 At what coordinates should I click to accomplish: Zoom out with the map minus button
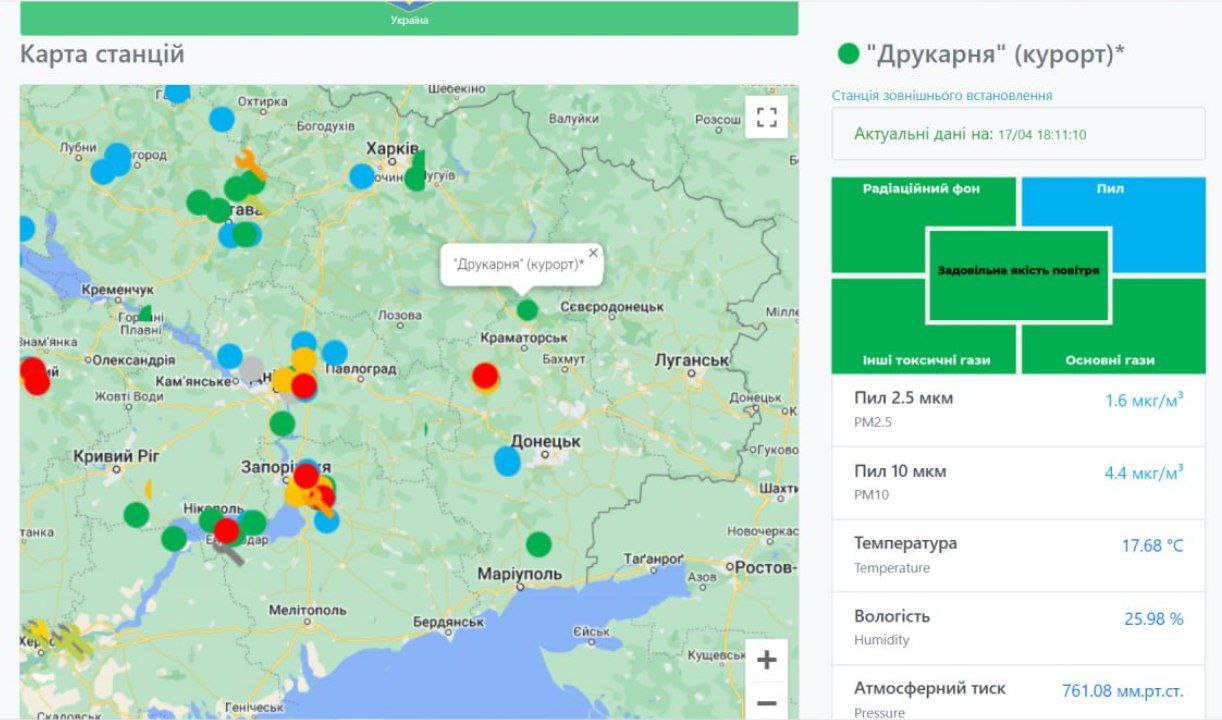(767, 702)
